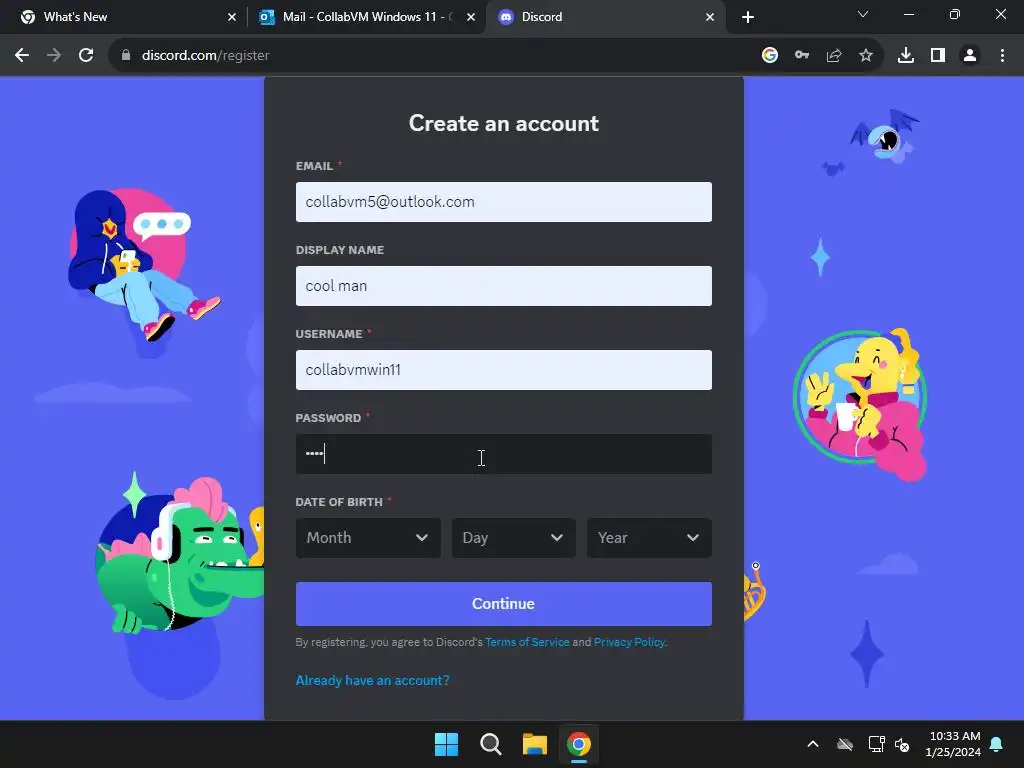Click the browser forward arrow

tap(54, 56)
